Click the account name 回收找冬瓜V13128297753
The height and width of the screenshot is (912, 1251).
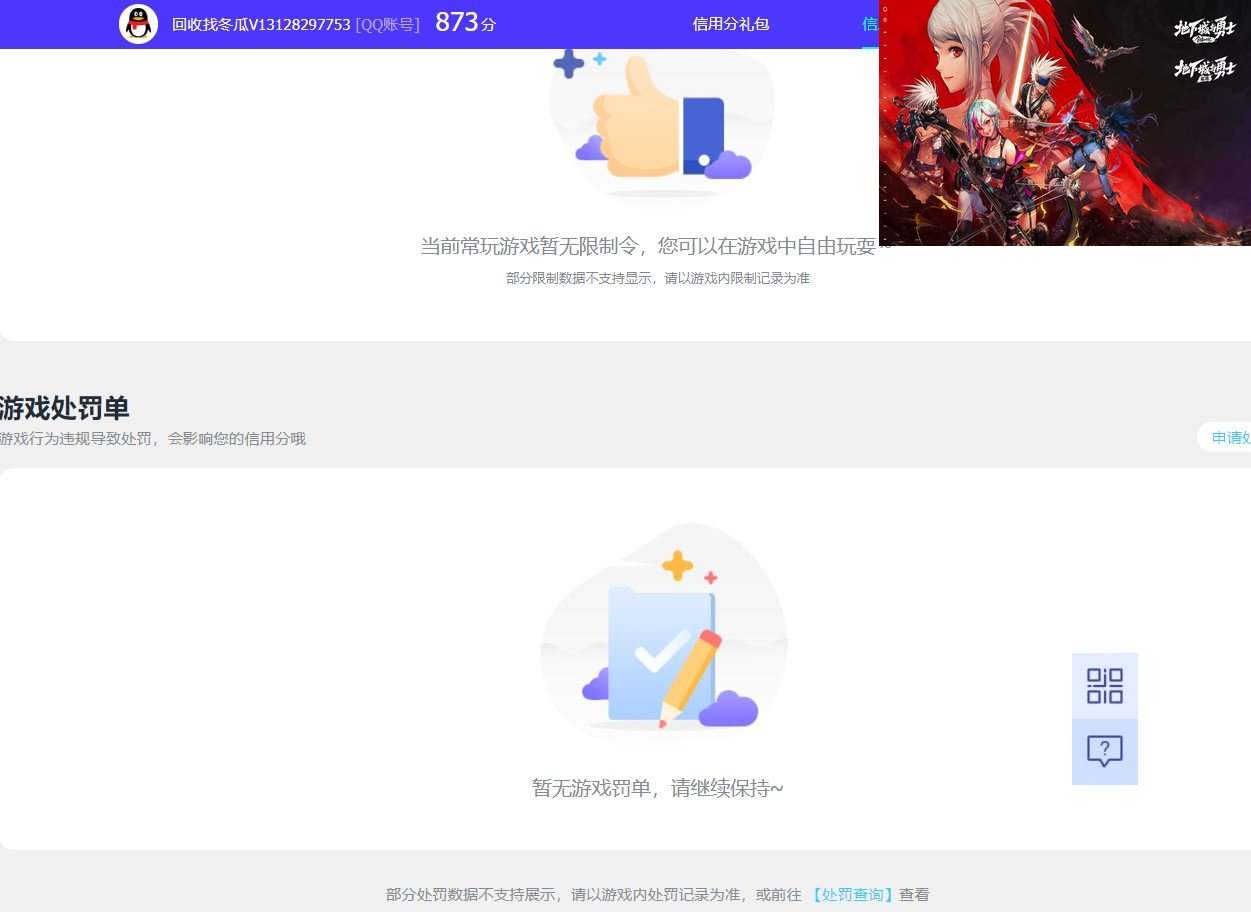261,24
